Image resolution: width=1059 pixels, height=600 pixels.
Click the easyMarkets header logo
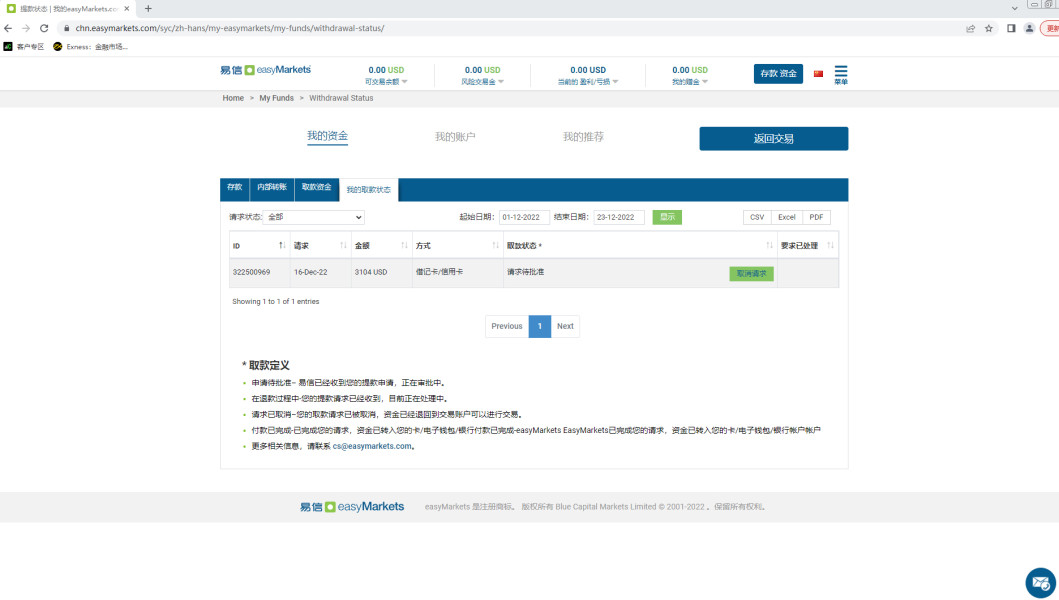pos(265,70)
